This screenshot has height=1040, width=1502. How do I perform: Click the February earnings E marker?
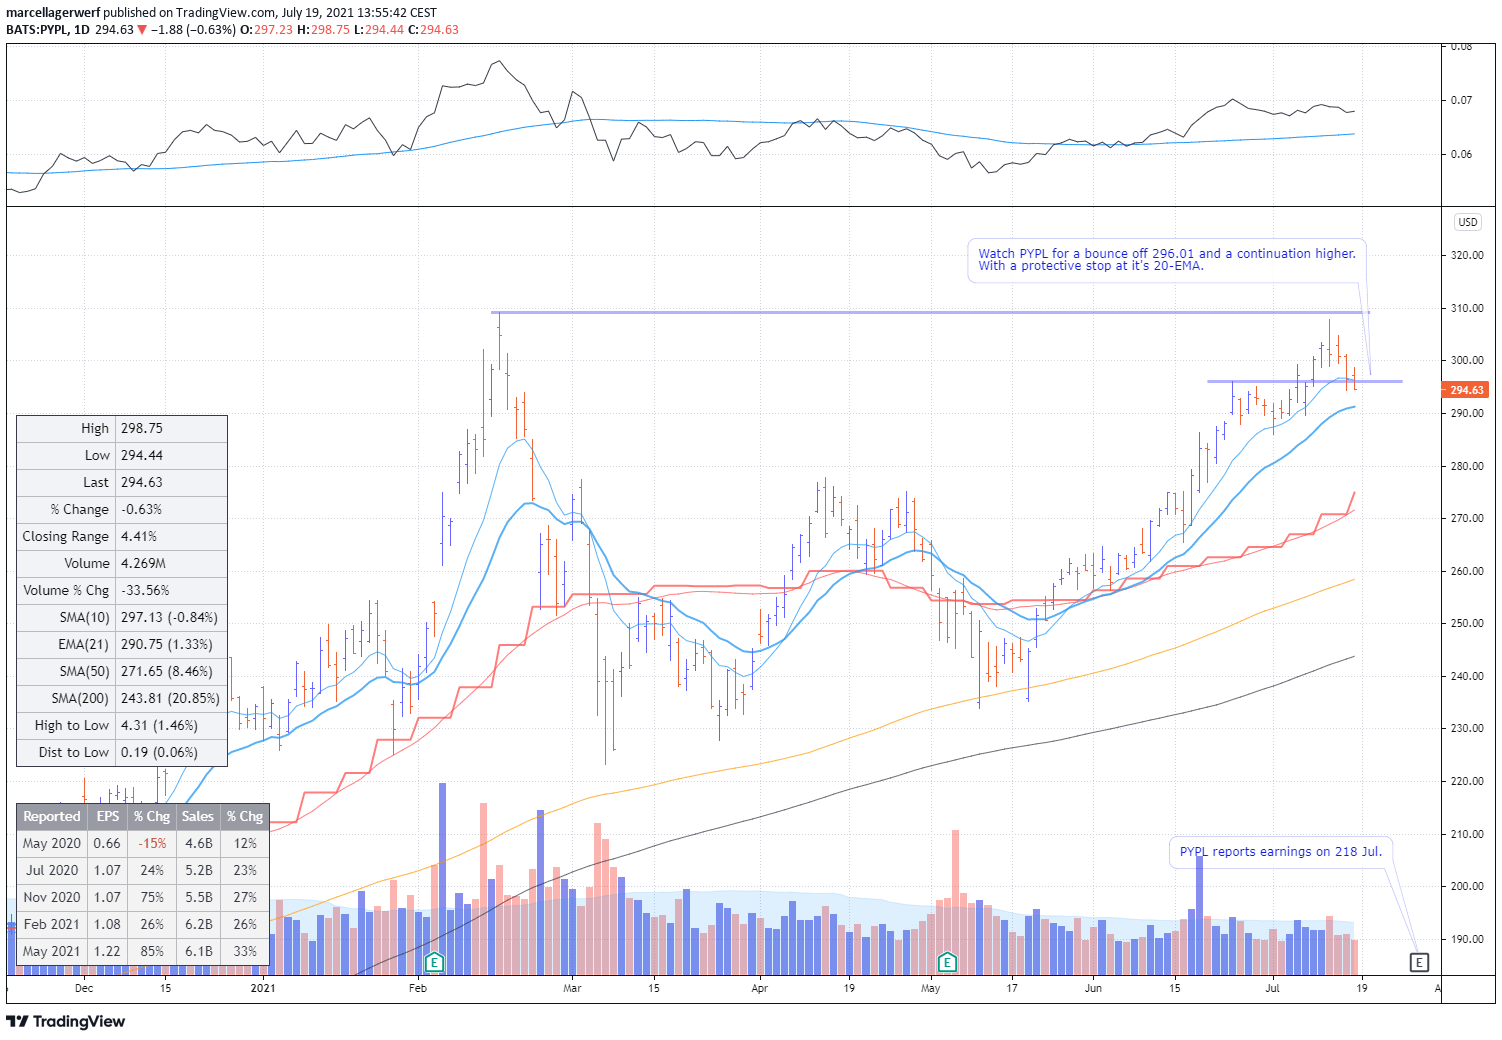434,963
